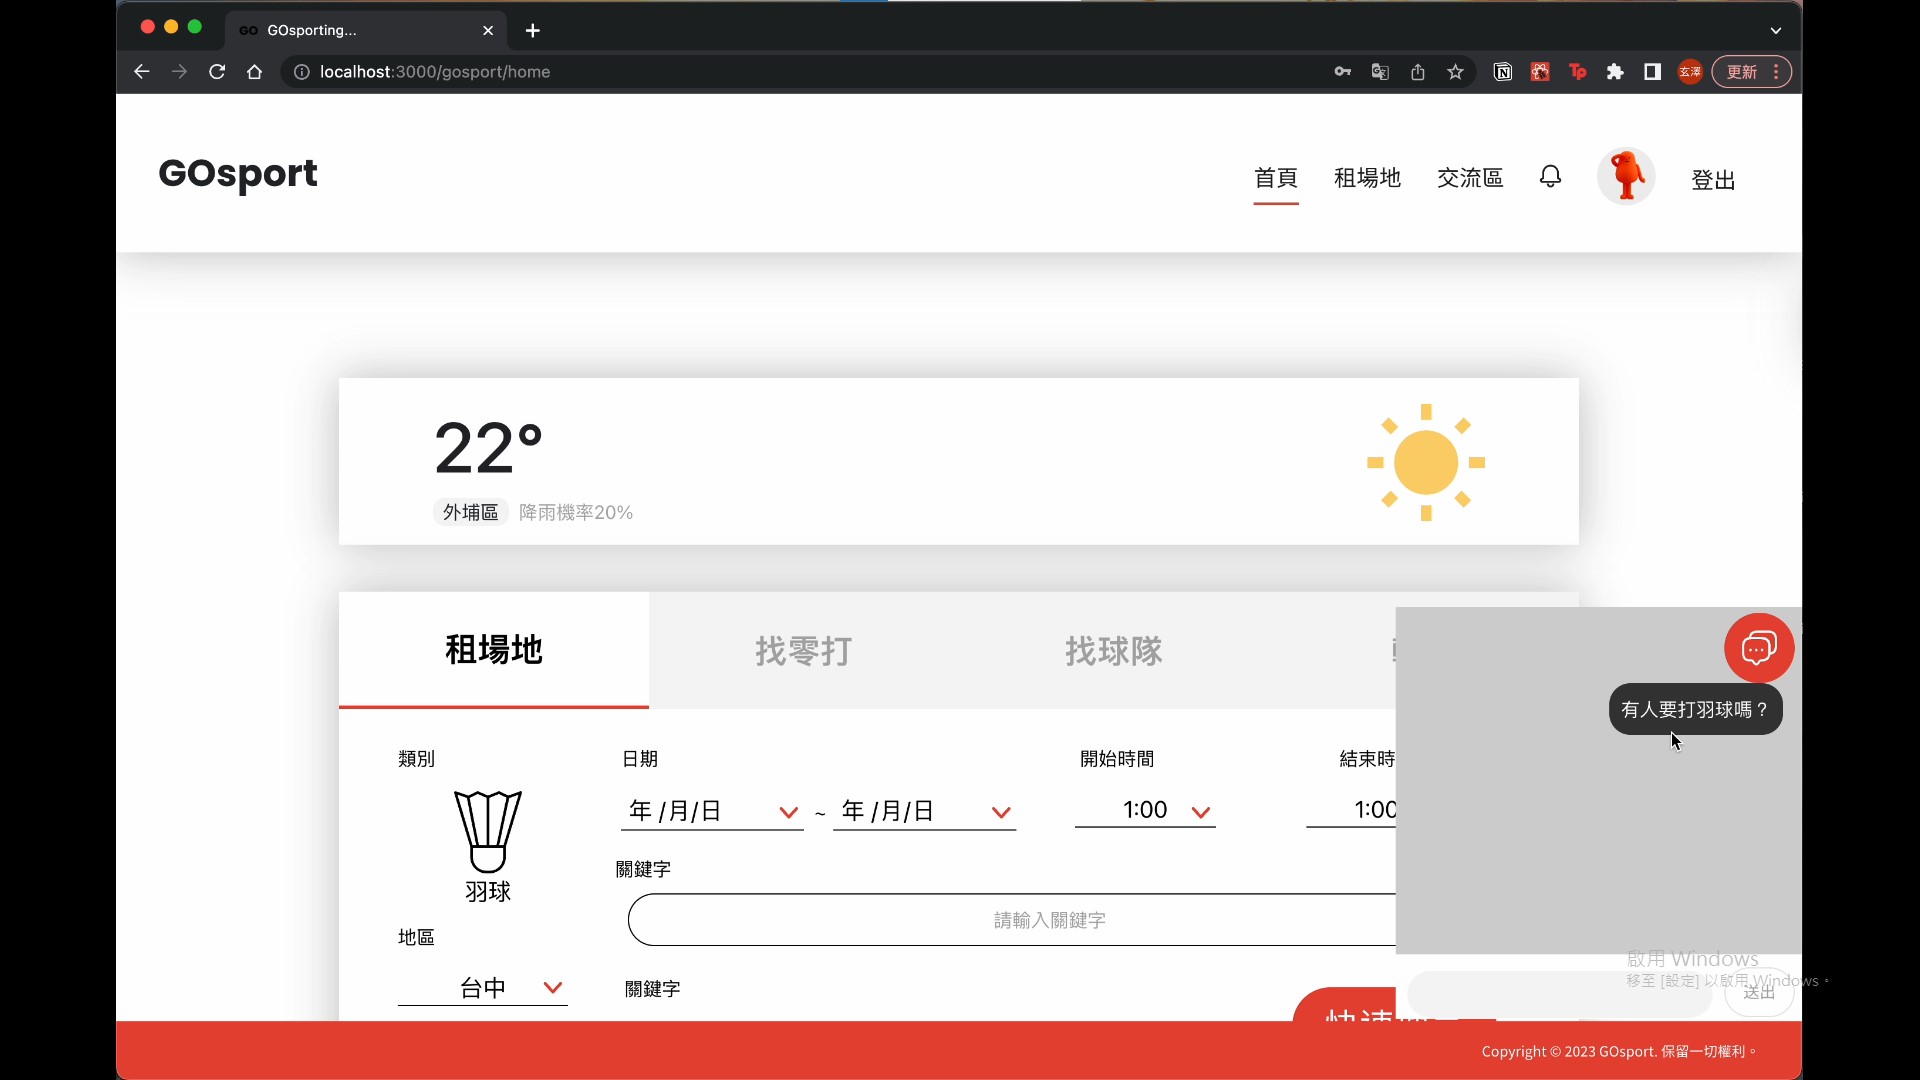The image size is (1920, 1080).
Task: Bookmark this page with the star icon
Action: tap(1455, 72)
